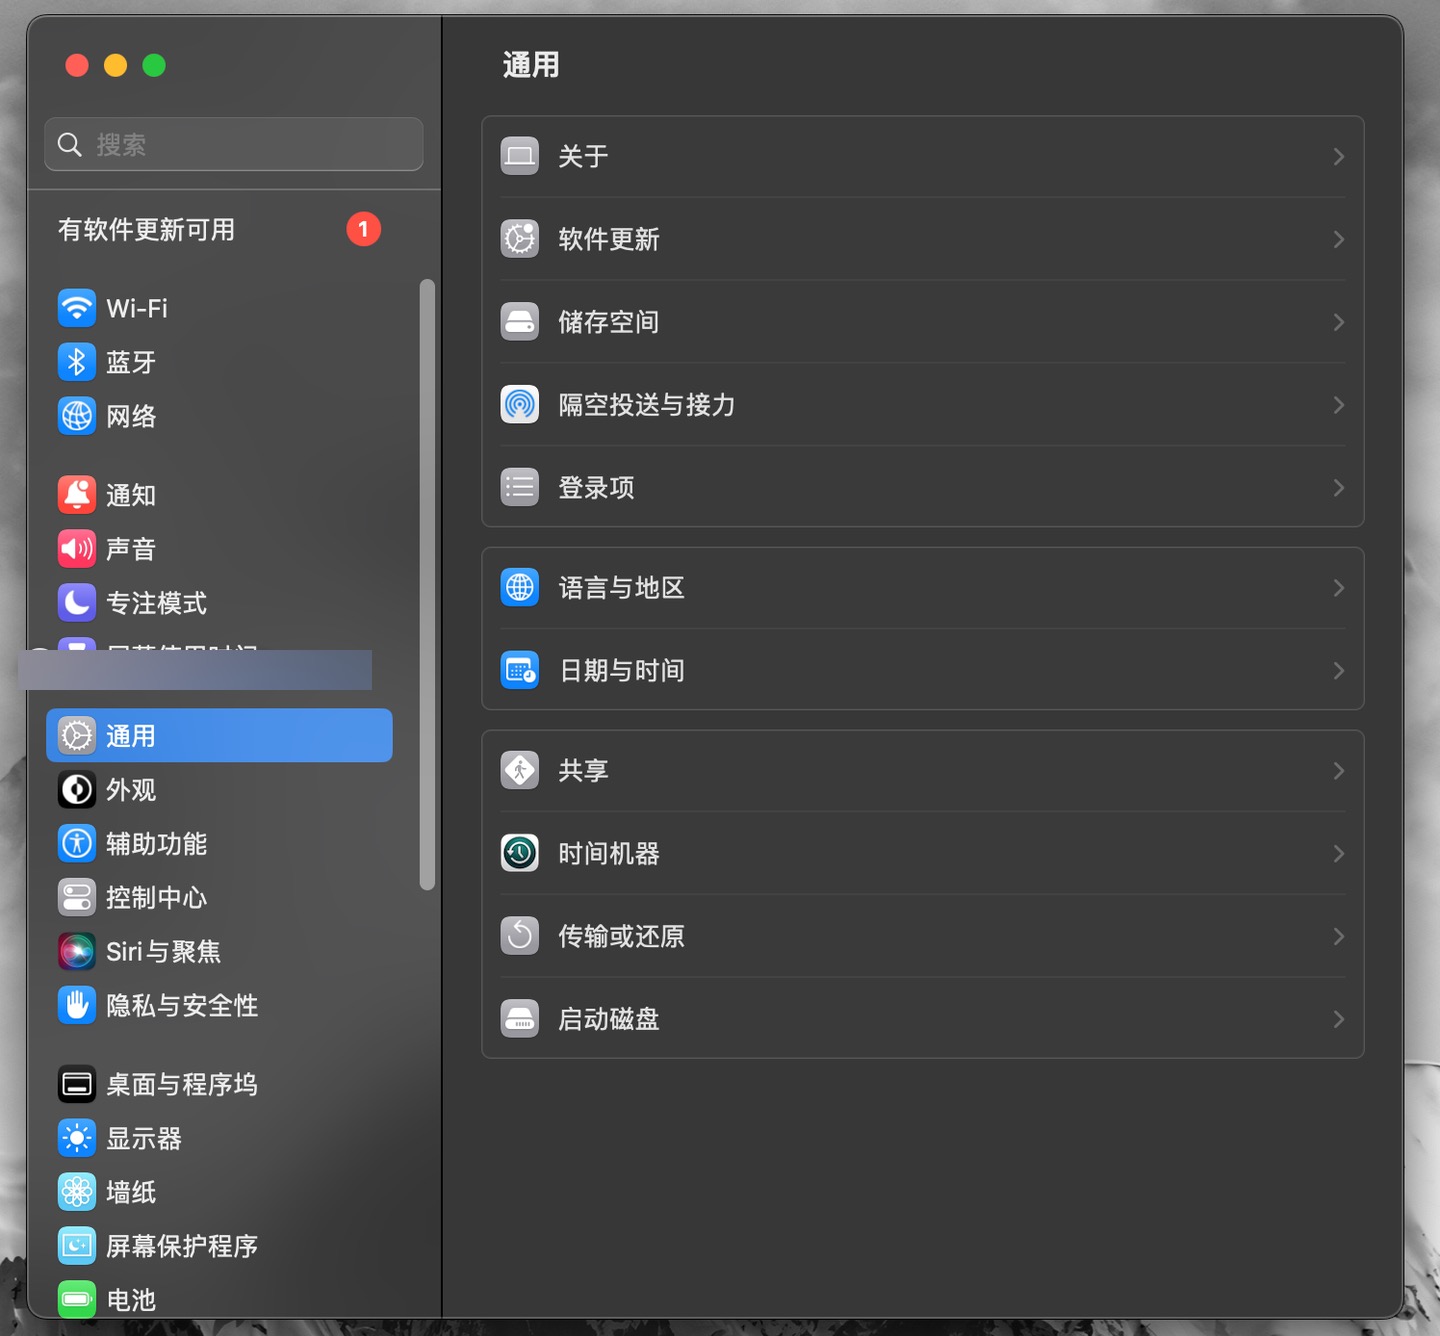1440x1336 pixels.
Task: Expand the 储存空间 (Storage) row
Action: 922,322
